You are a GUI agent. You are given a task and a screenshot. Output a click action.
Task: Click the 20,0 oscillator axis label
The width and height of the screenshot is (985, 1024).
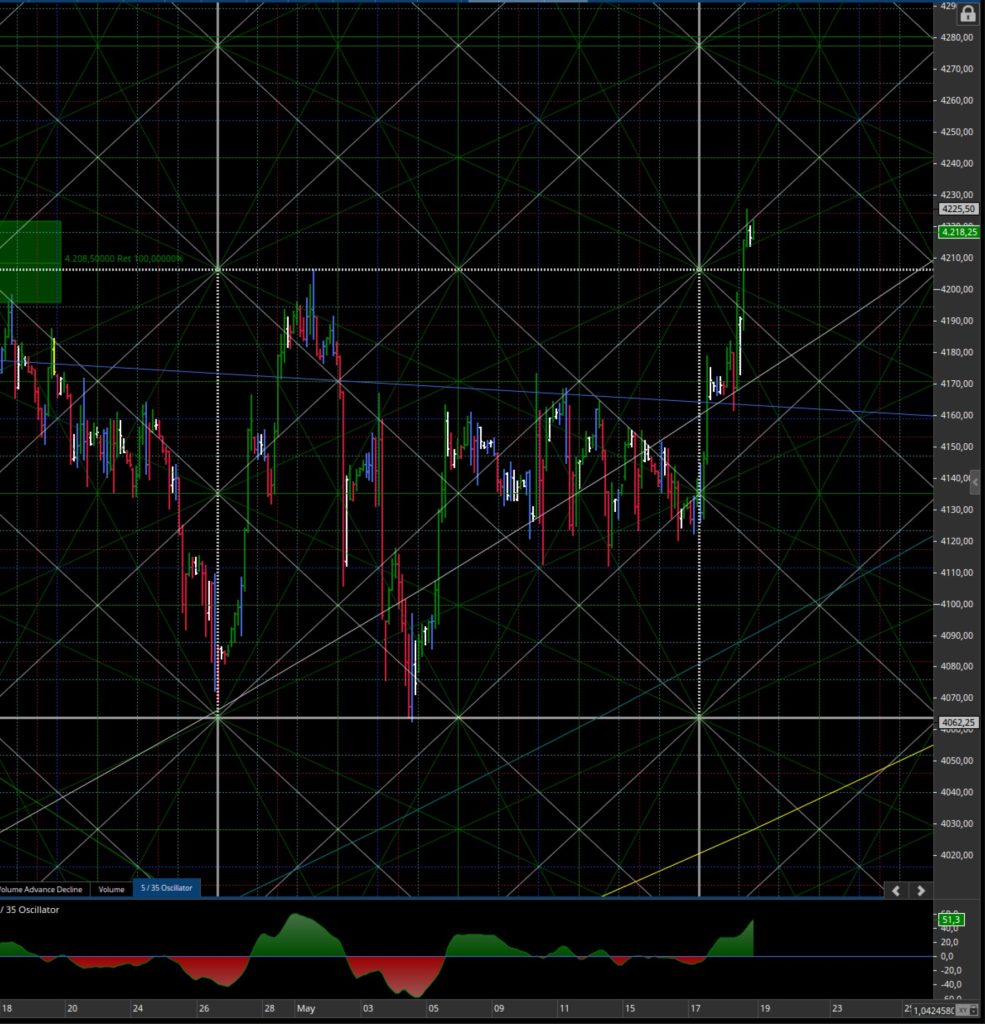(949, 942)
